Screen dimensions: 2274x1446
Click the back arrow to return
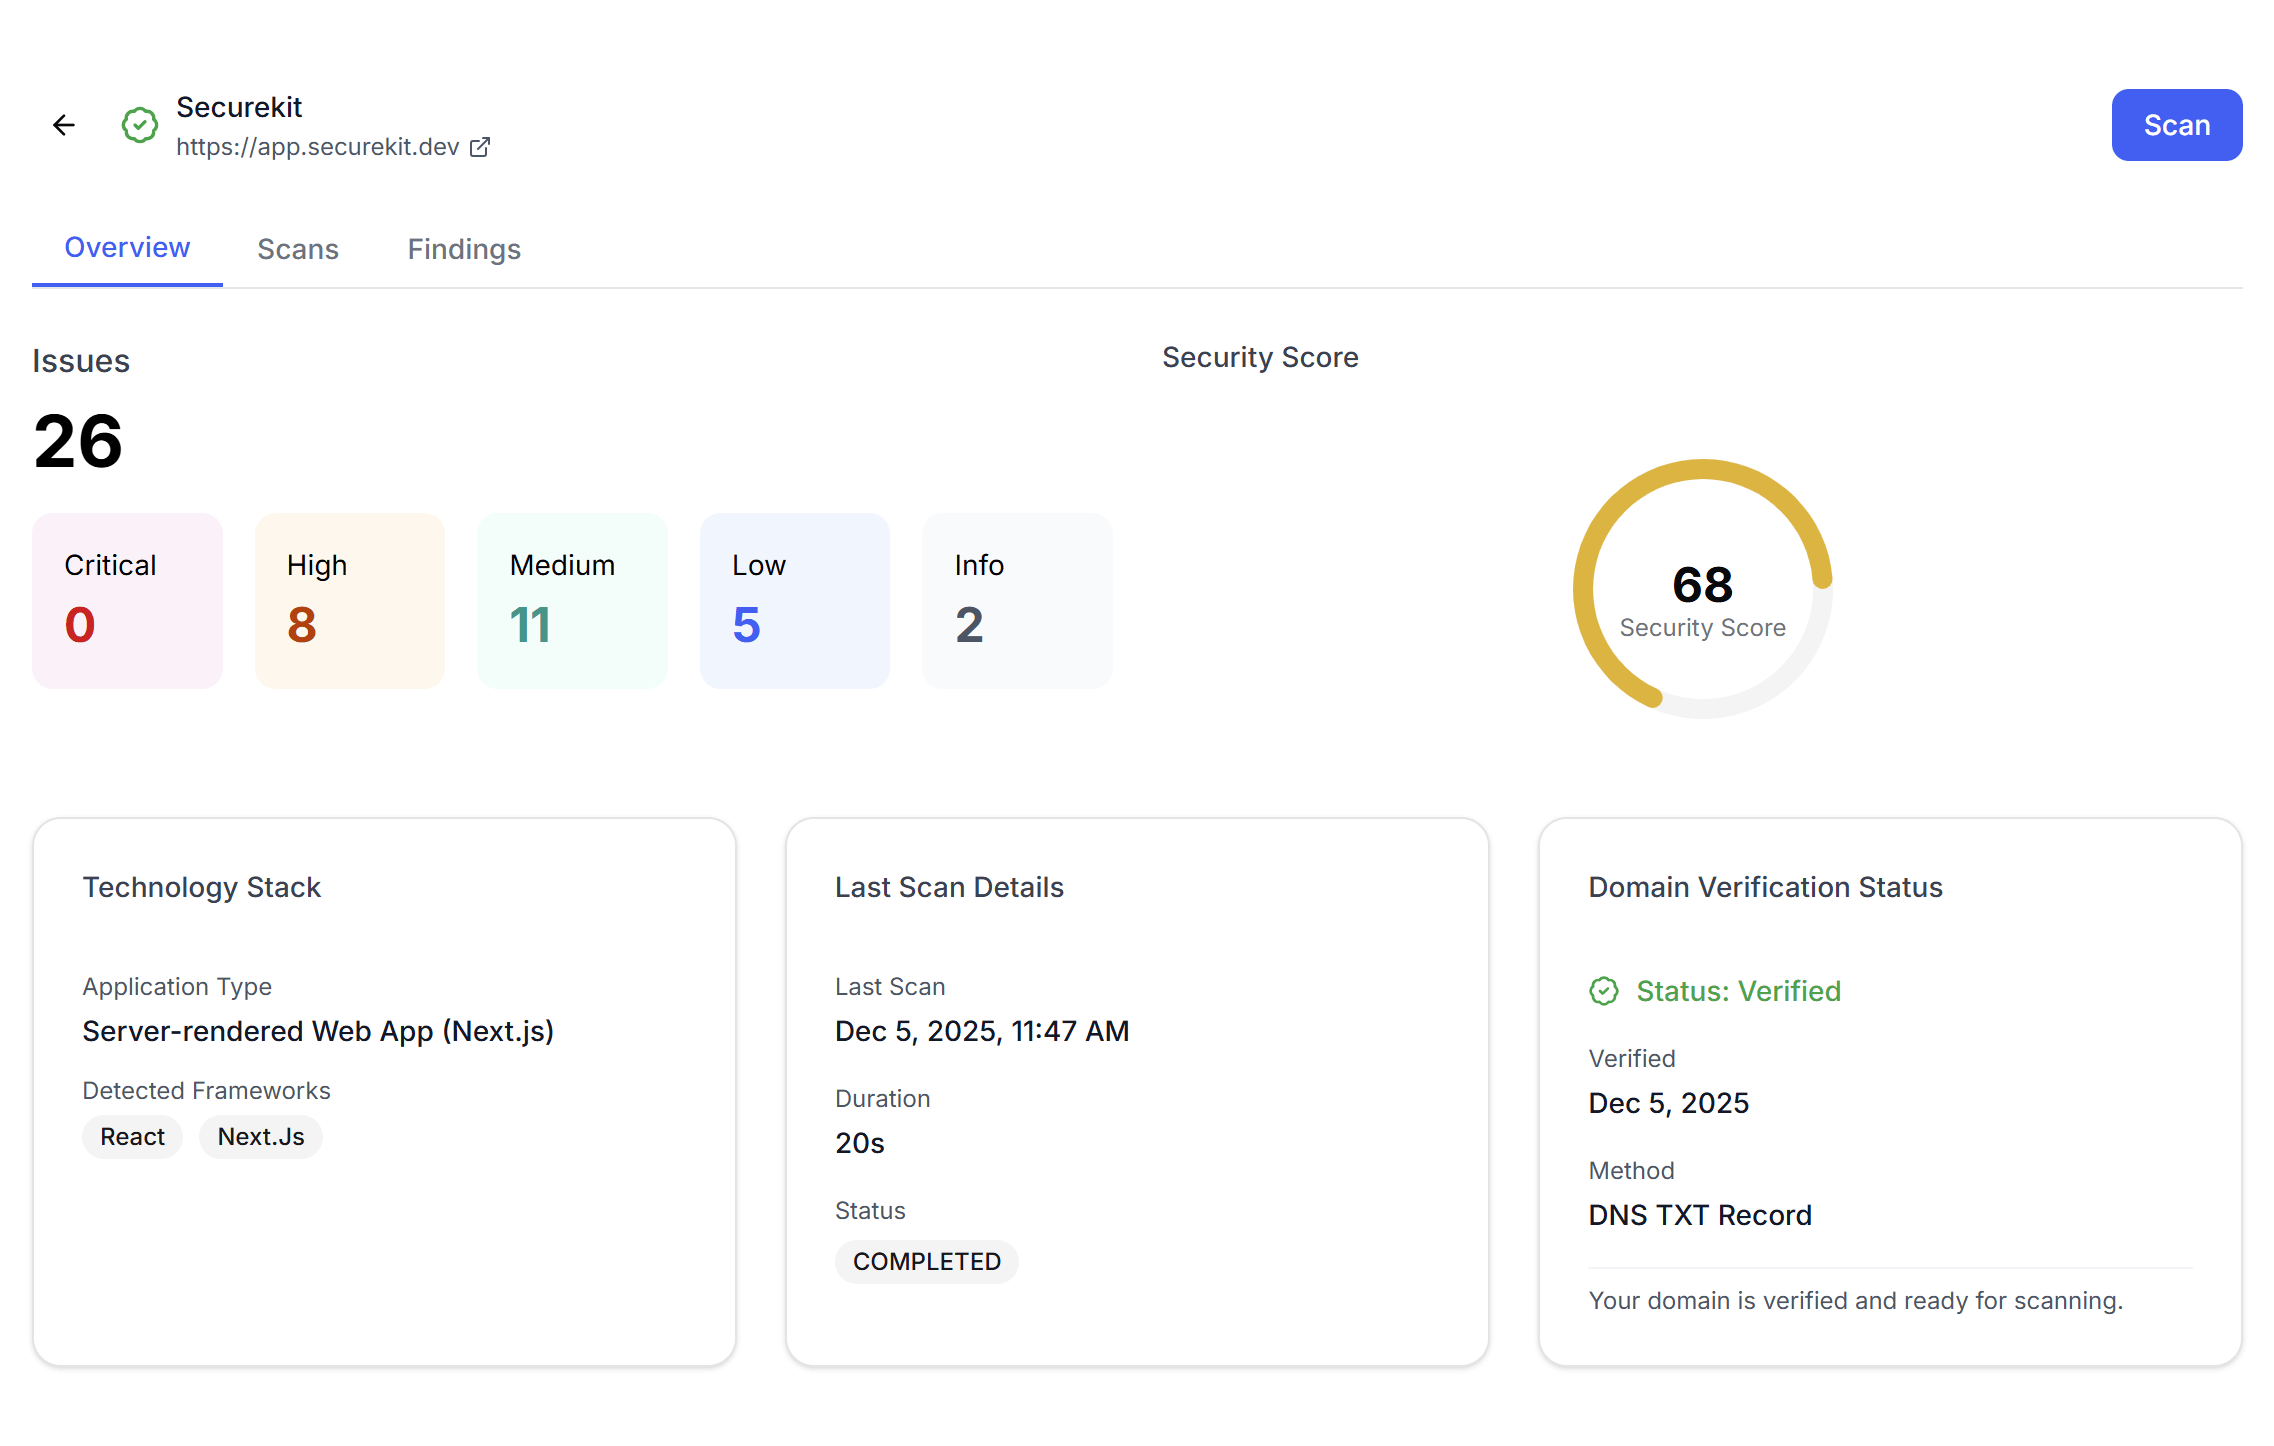pos(63,124)
